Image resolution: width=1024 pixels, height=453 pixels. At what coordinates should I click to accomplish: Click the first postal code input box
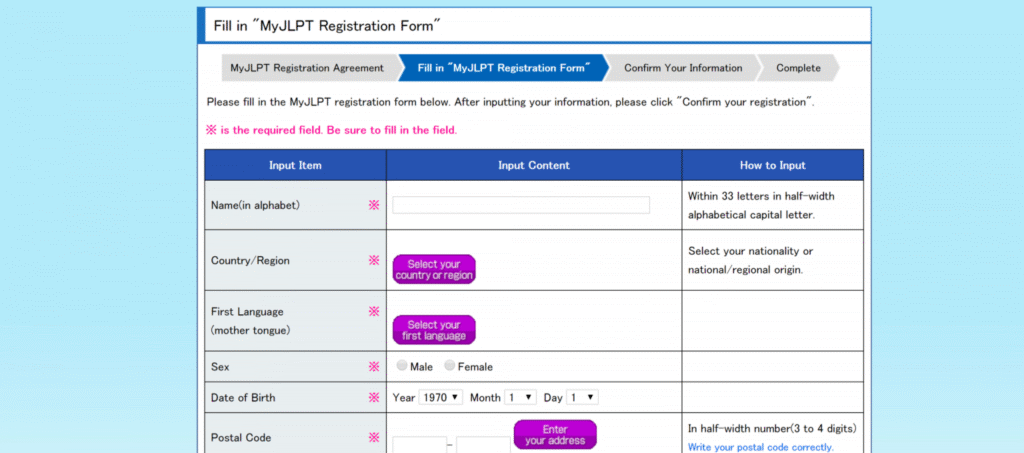419,445
